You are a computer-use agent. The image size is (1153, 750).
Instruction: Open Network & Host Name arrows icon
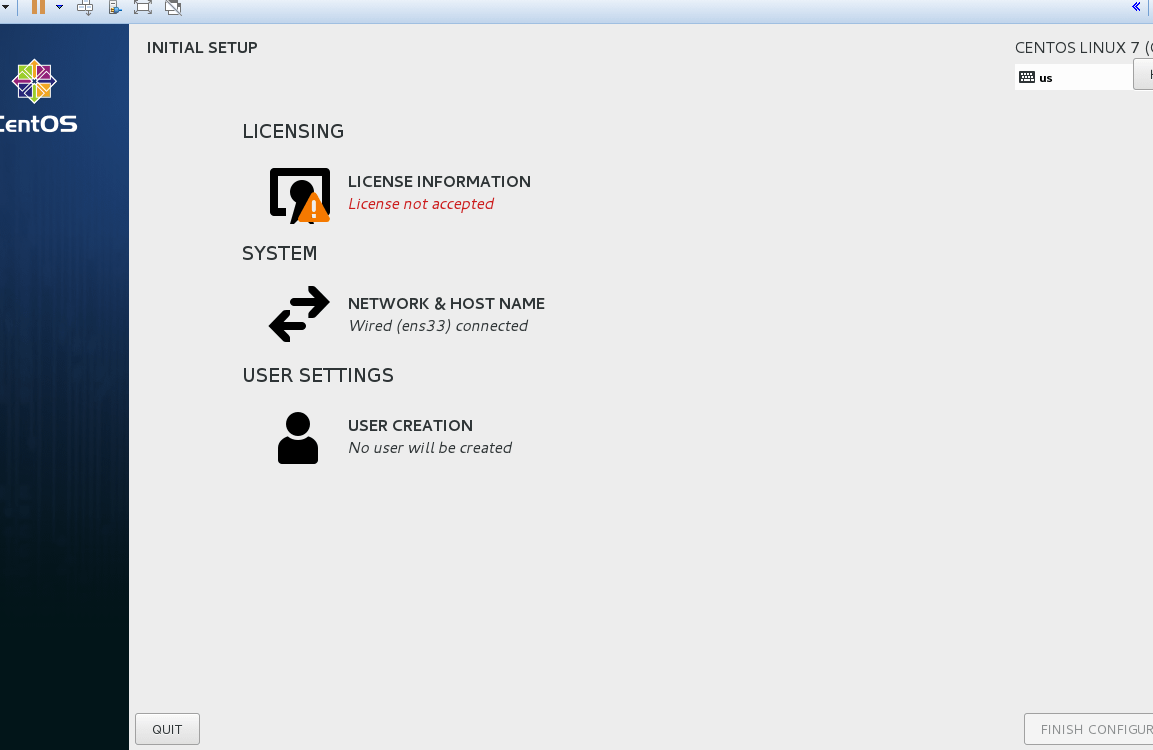[299, 314]
